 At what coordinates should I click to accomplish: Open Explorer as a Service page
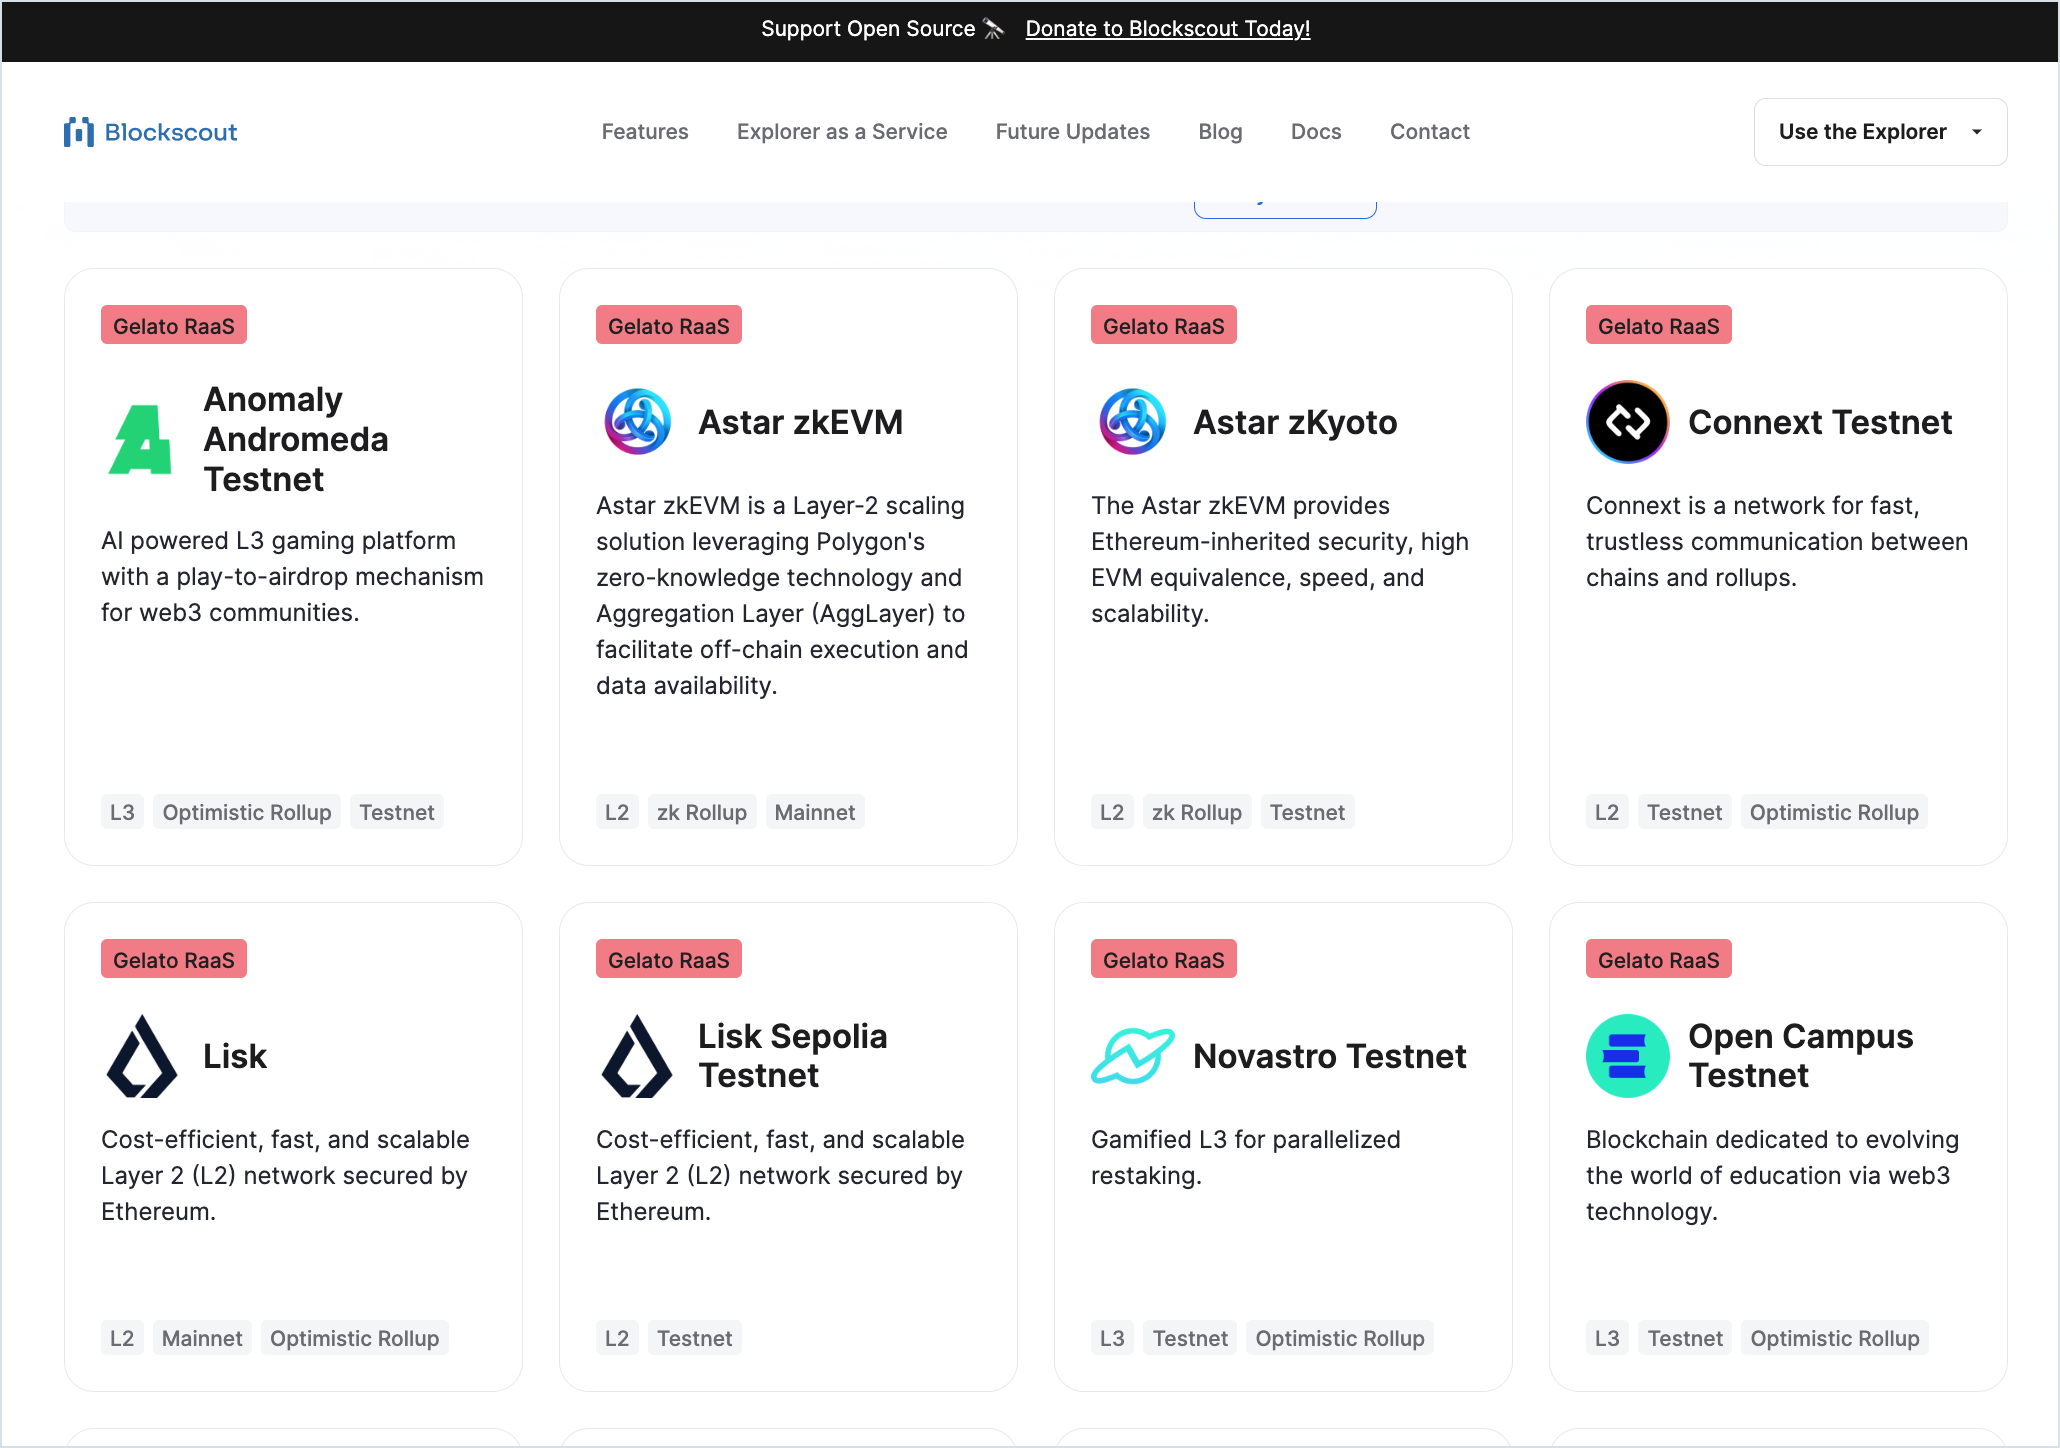coord(842,132)
